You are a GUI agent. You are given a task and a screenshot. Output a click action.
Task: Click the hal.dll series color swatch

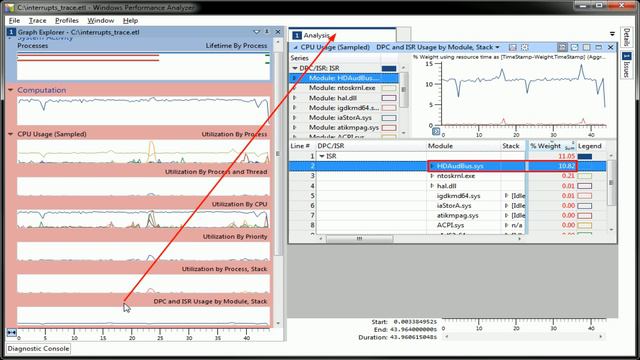389,98
